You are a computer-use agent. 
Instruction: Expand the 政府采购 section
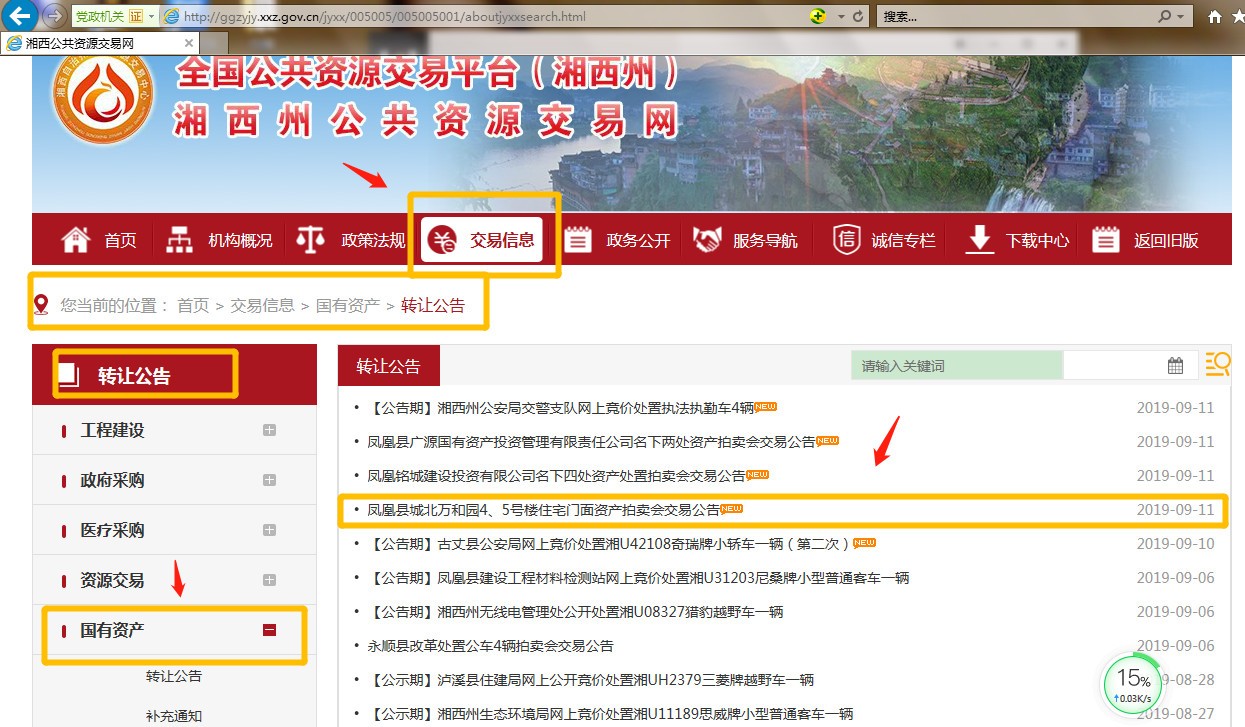pyautogui.click(x=268, y=479)
